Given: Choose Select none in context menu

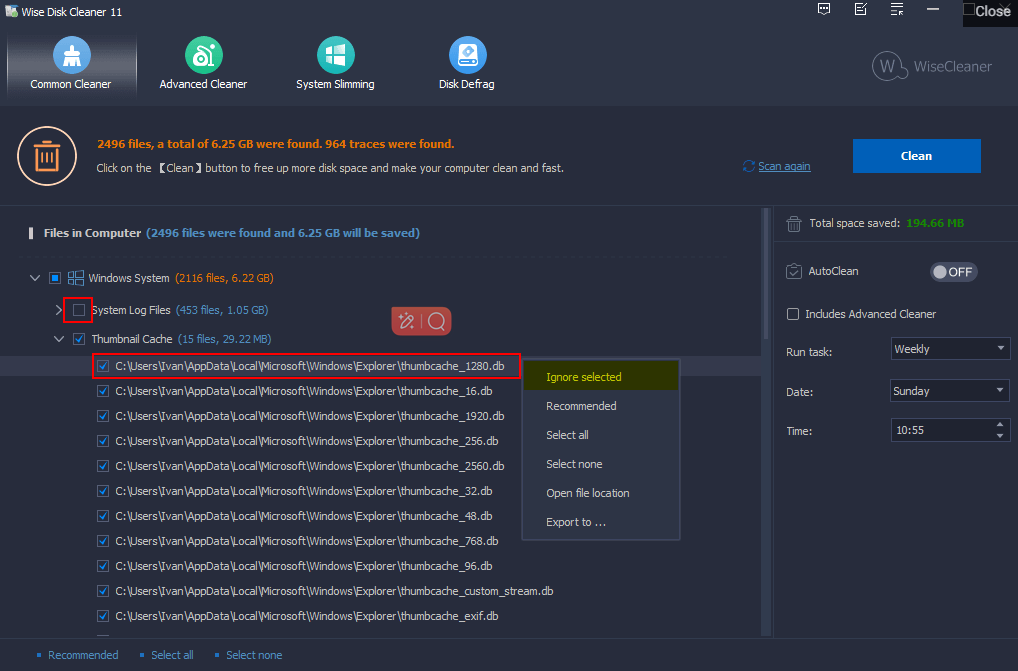Looking at the screenshot, I should [x=601, y=464].
